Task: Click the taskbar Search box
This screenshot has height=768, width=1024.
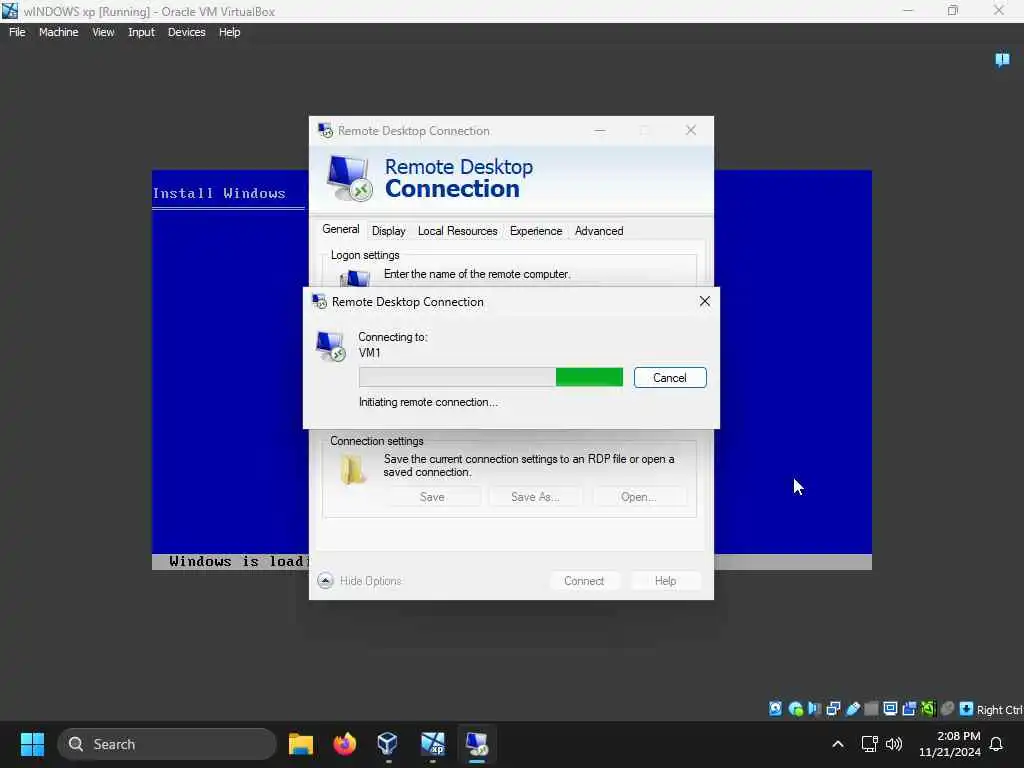Action: pos(167,744)
